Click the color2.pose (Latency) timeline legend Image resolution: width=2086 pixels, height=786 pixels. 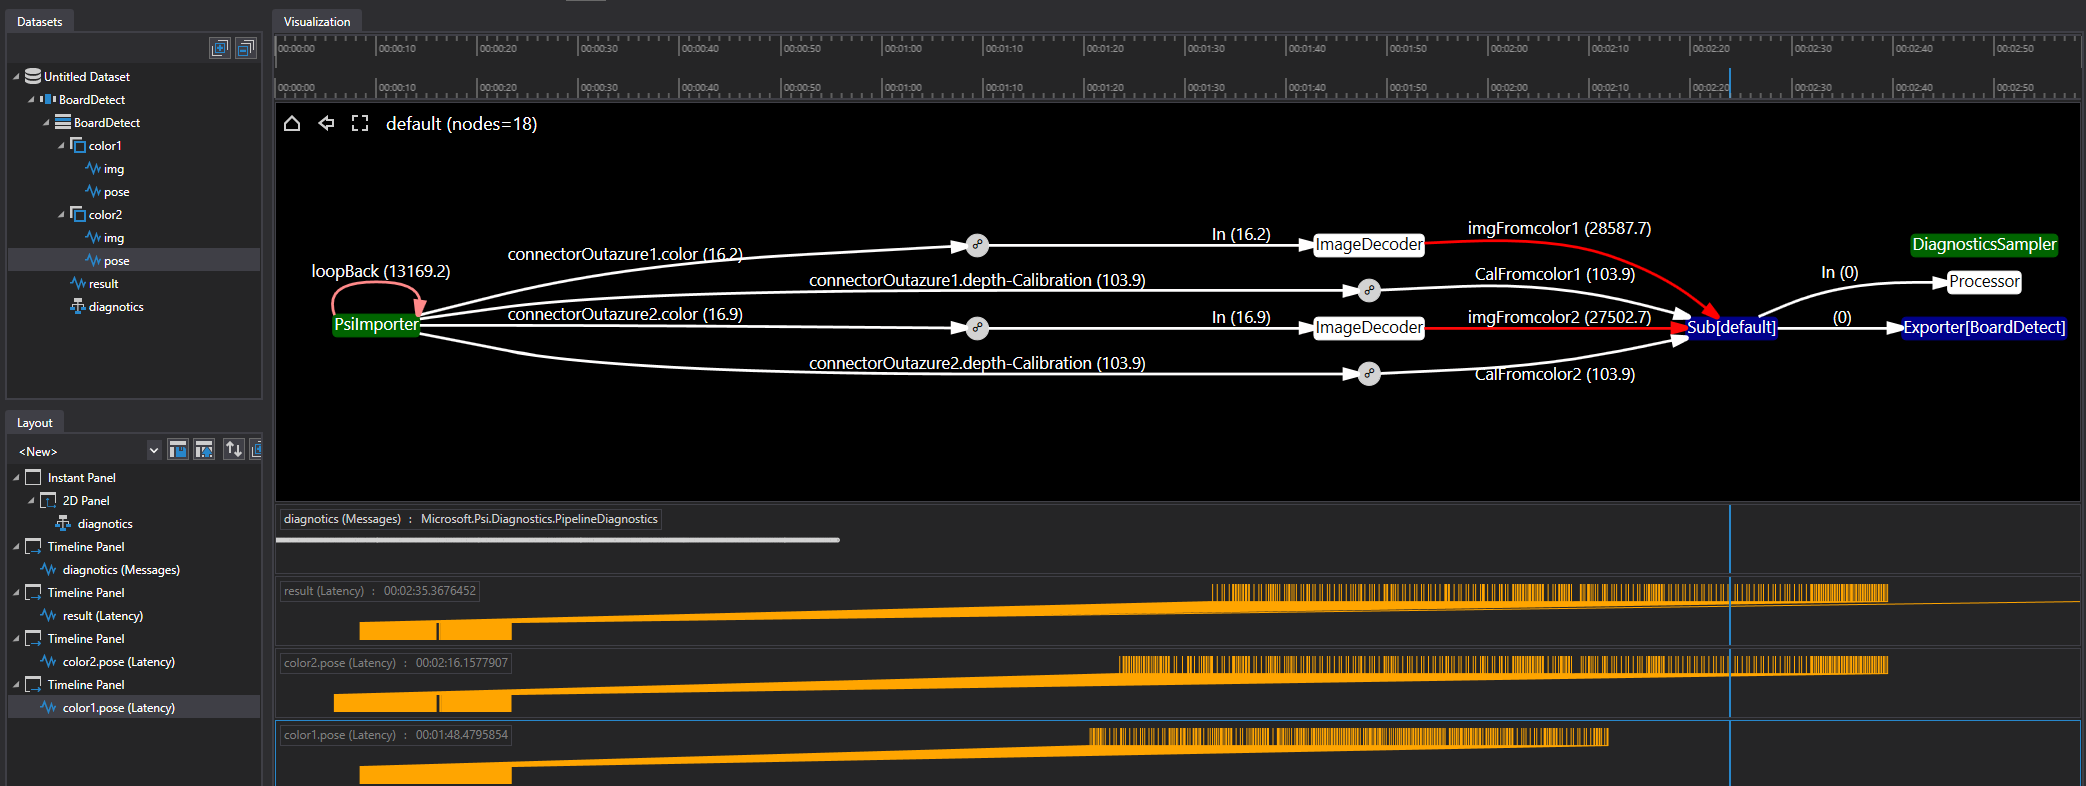(396, 663)
